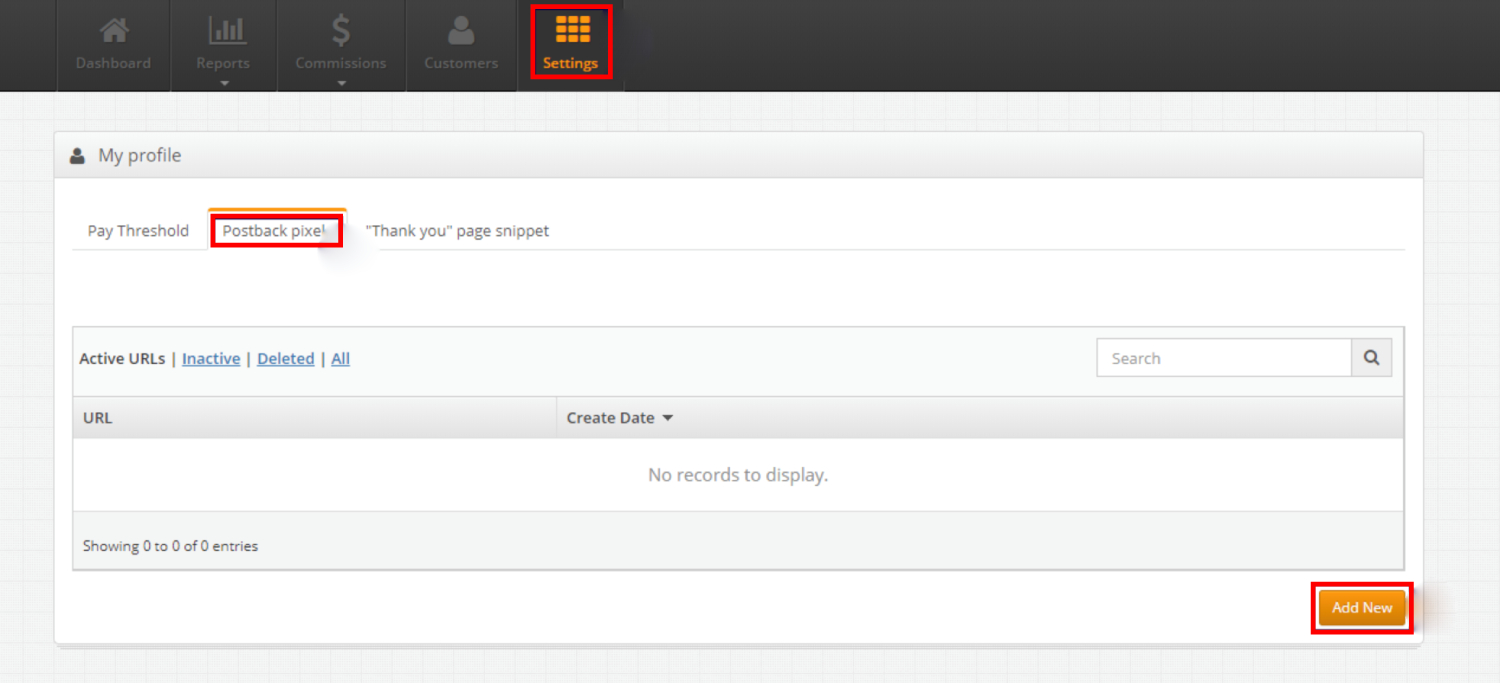
Task: Focus the Search input field
Action: pos(1224,358)
